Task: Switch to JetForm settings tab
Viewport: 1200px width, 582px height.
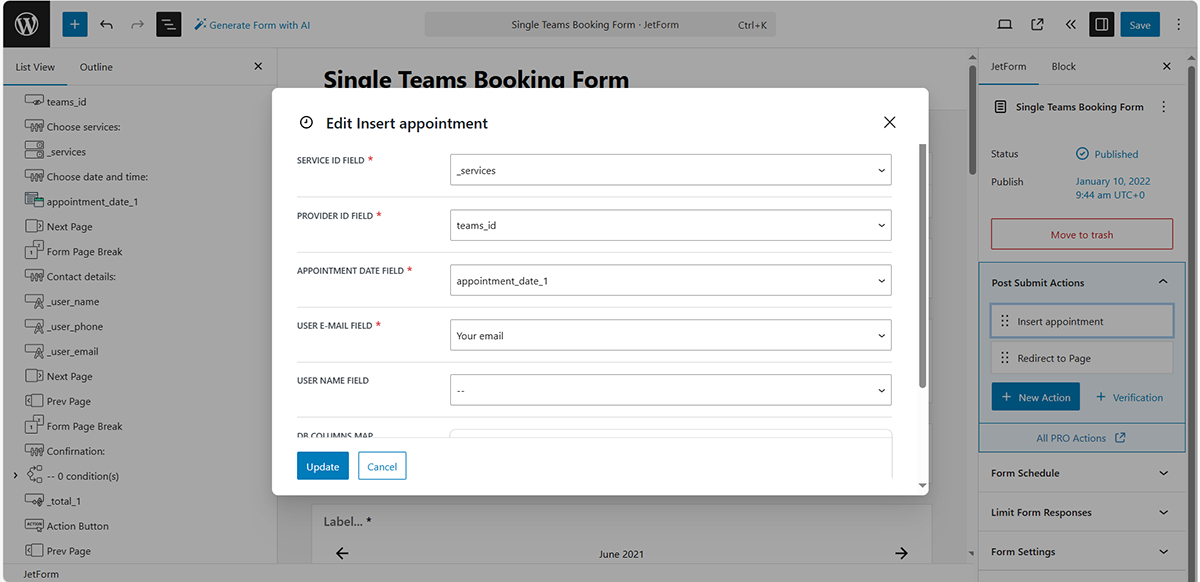Action: coord(1008,66)
